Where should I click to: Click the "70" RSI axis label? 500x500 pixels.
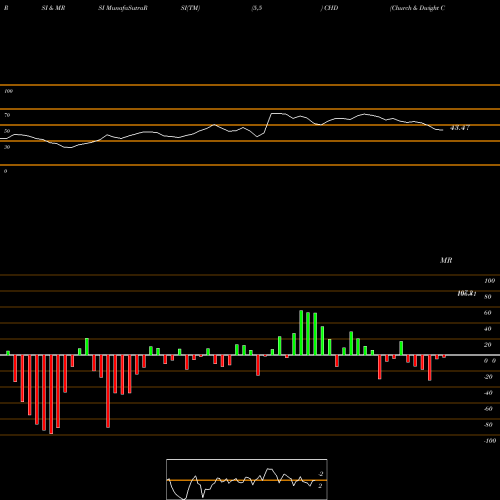tap(7, 115)
